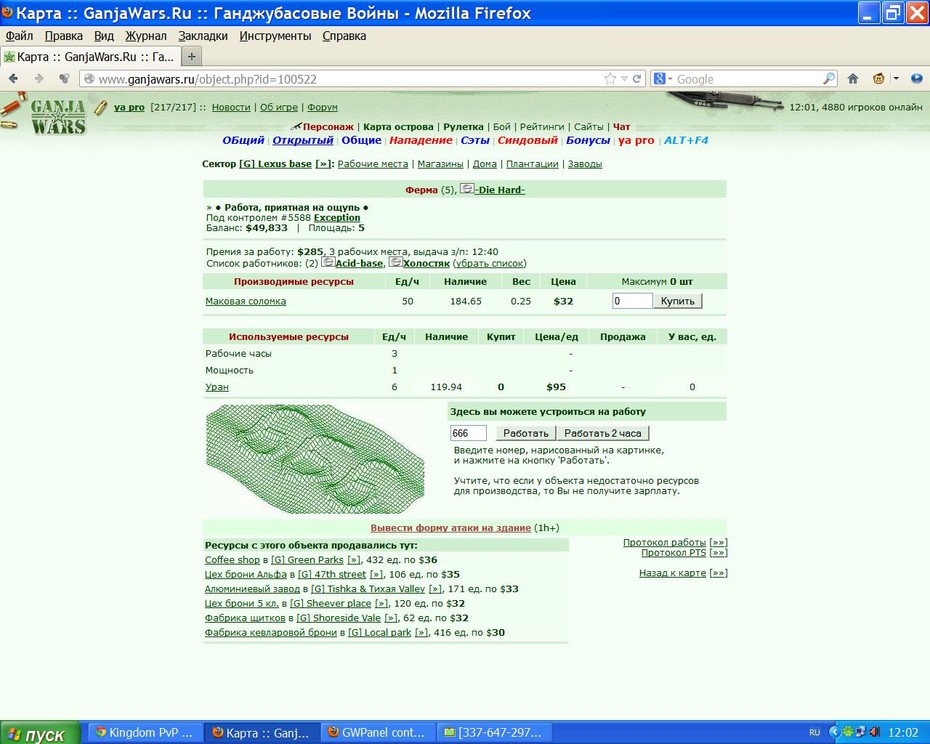The image size is (930, 744).
Task: Open the Плантации link
Action: pyautogui.click(x=532, y=164)
